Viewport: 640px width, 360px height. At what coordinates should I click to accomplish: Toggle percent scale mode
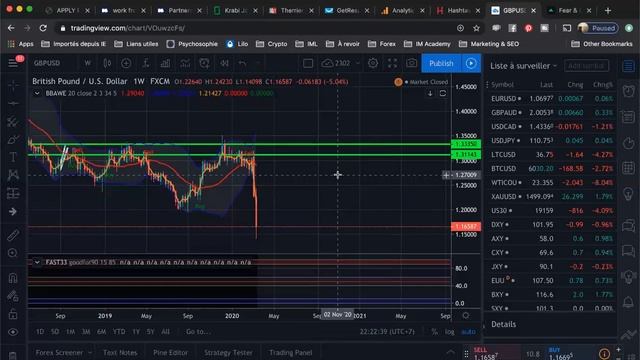click(434, 331)
